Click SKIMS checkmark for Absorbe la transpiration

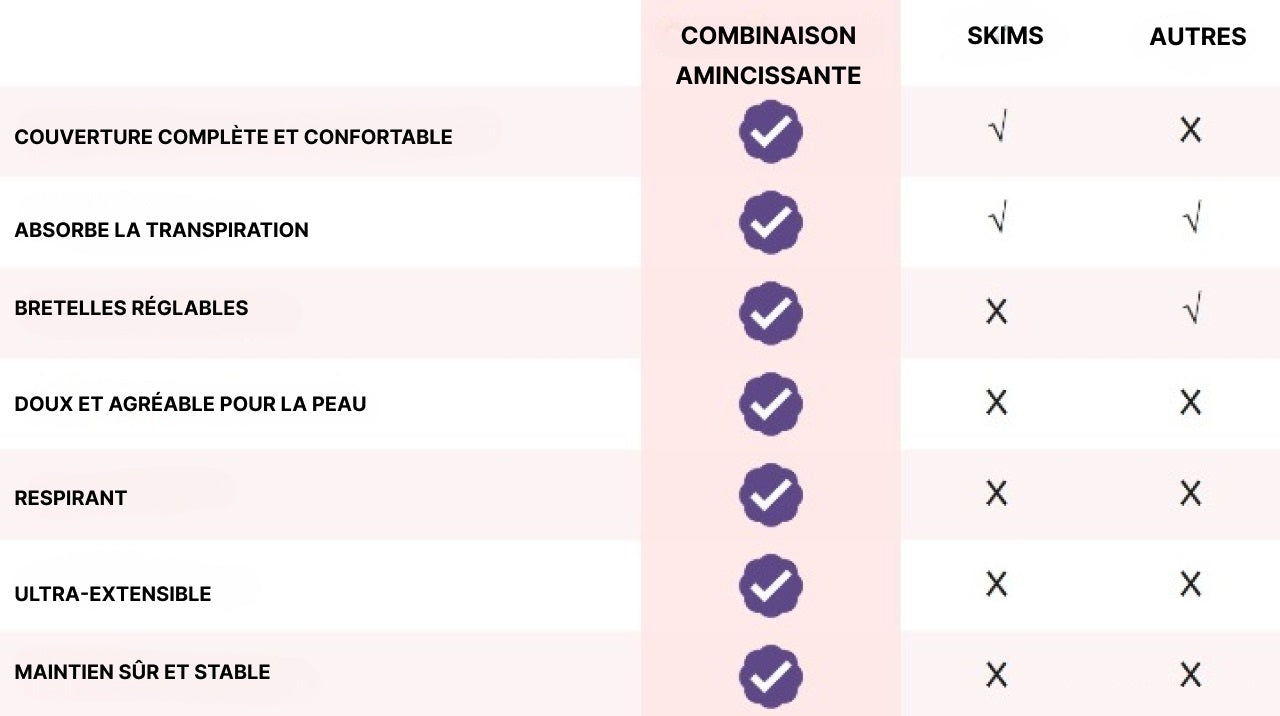pyautogui.click(x=996, y=217)
